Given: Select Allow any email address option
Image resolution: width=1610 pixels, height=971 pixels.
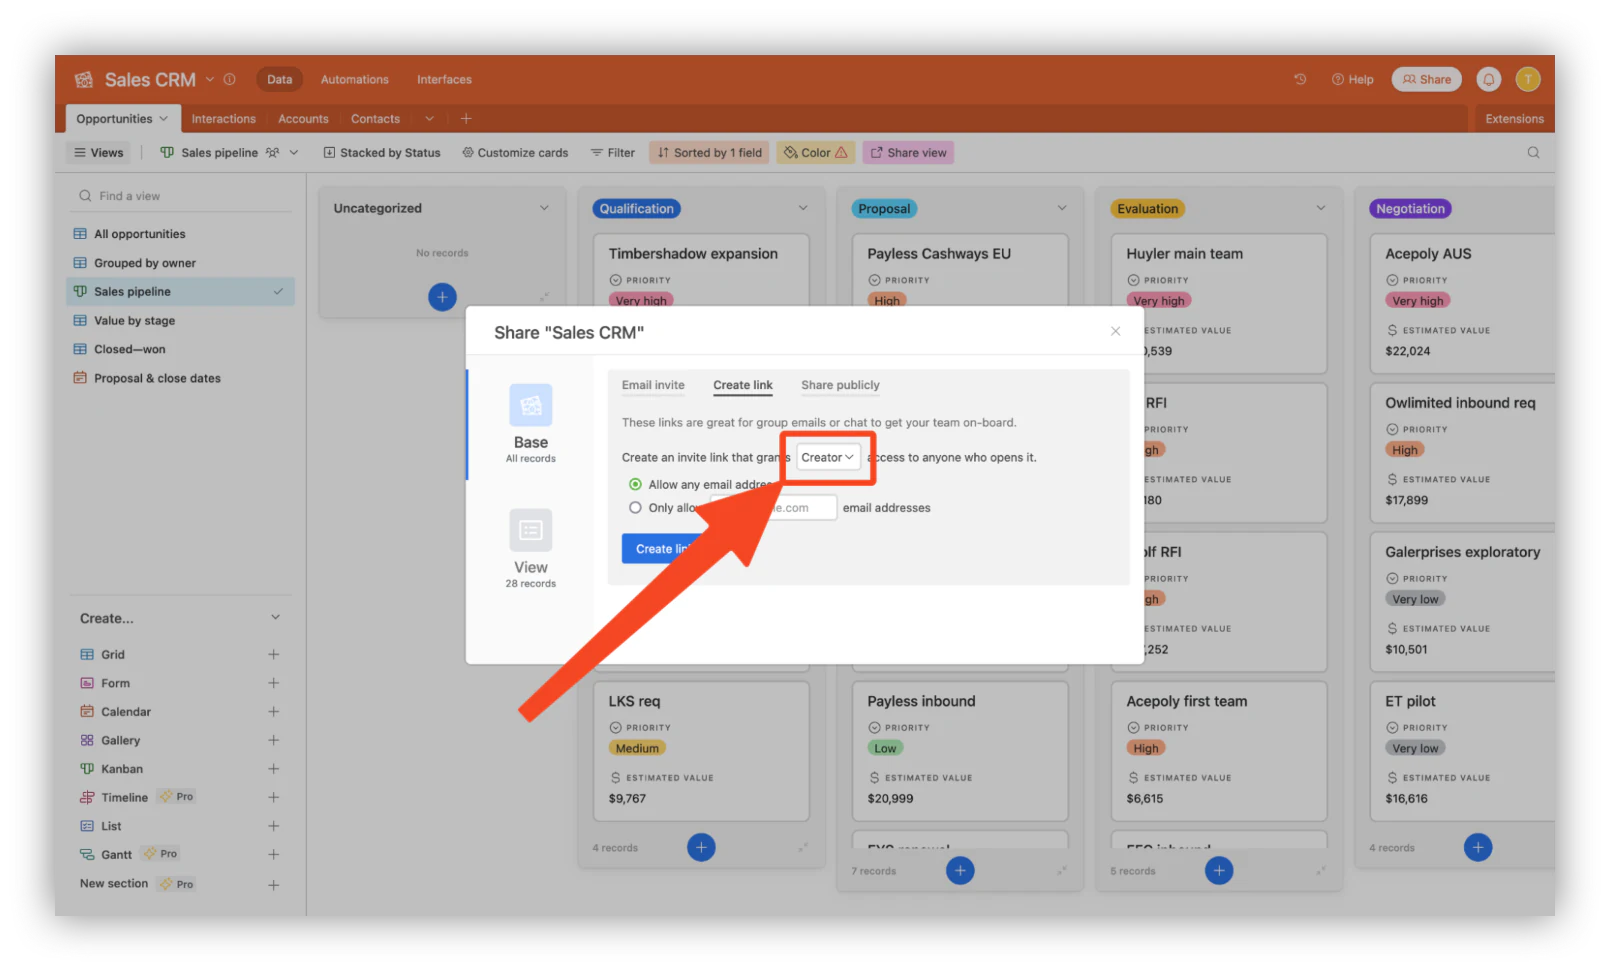Looking at the screenshot, I should (x=635, y=485).
